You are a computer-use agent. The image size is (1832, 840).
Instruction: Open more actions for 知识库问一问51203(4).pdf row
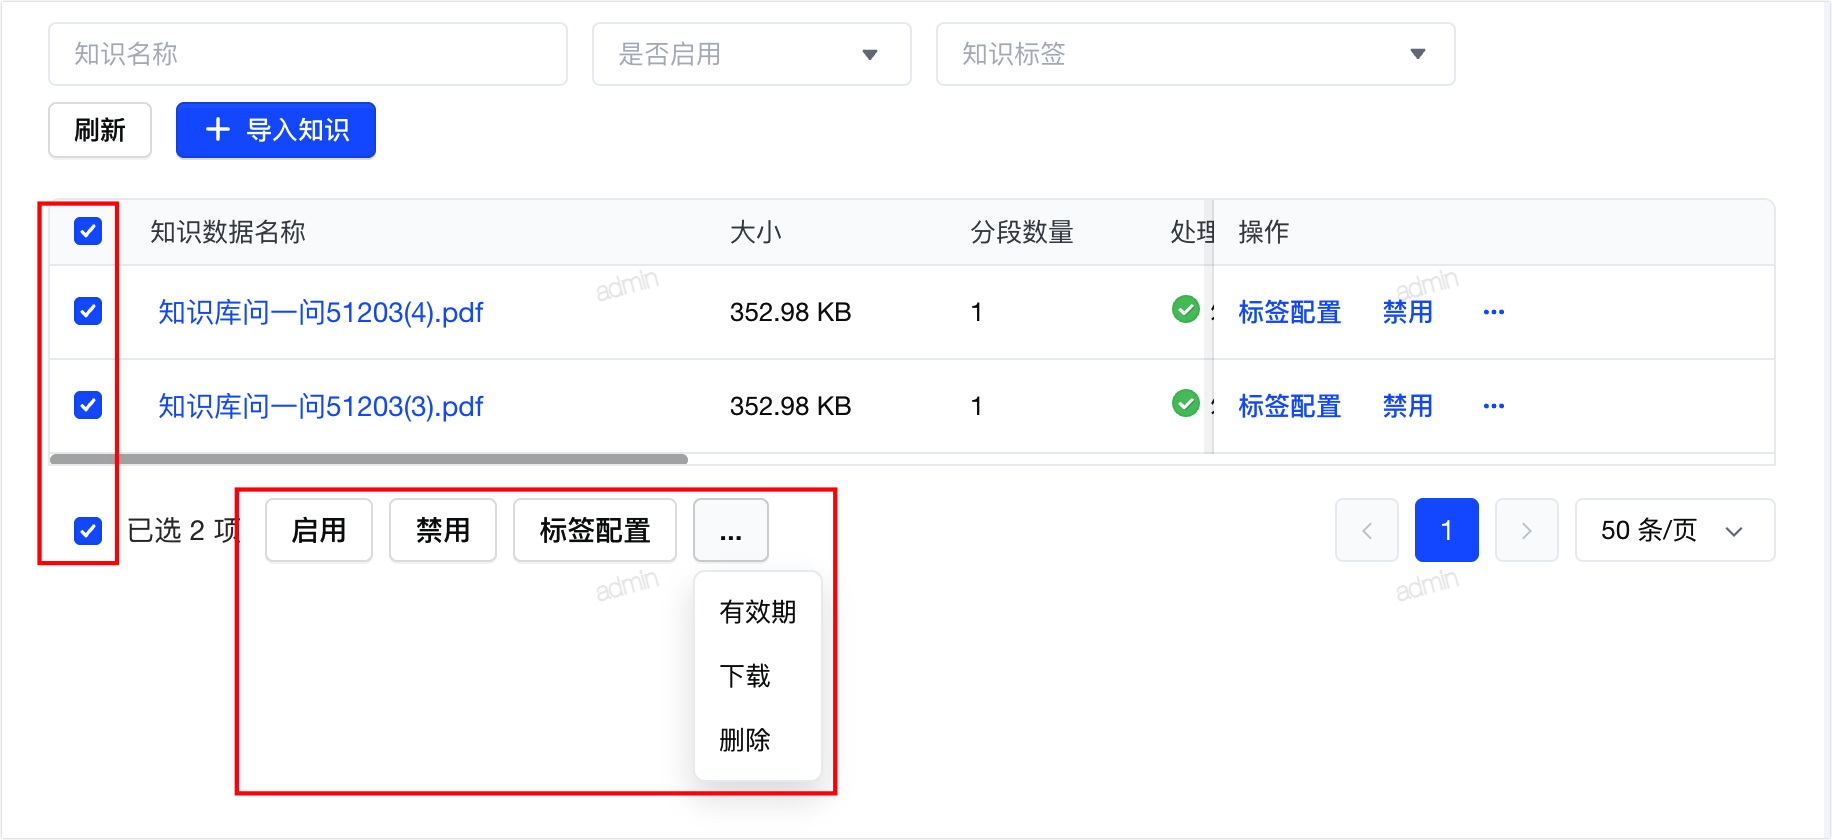coord(1493,312)
